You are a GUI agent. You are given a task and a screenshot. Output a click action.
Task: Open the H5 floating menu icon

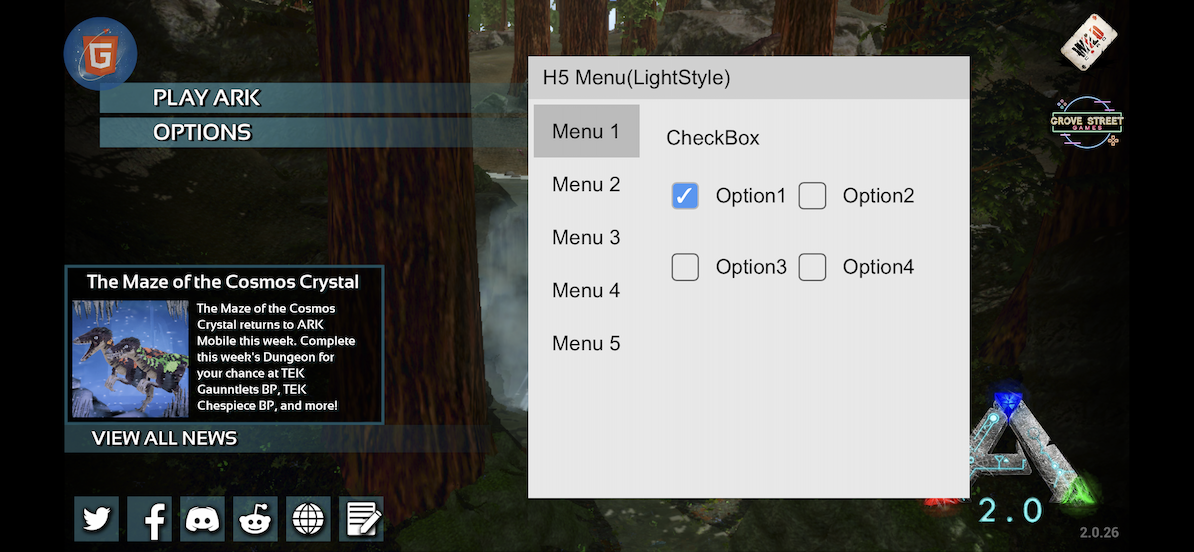100,54
